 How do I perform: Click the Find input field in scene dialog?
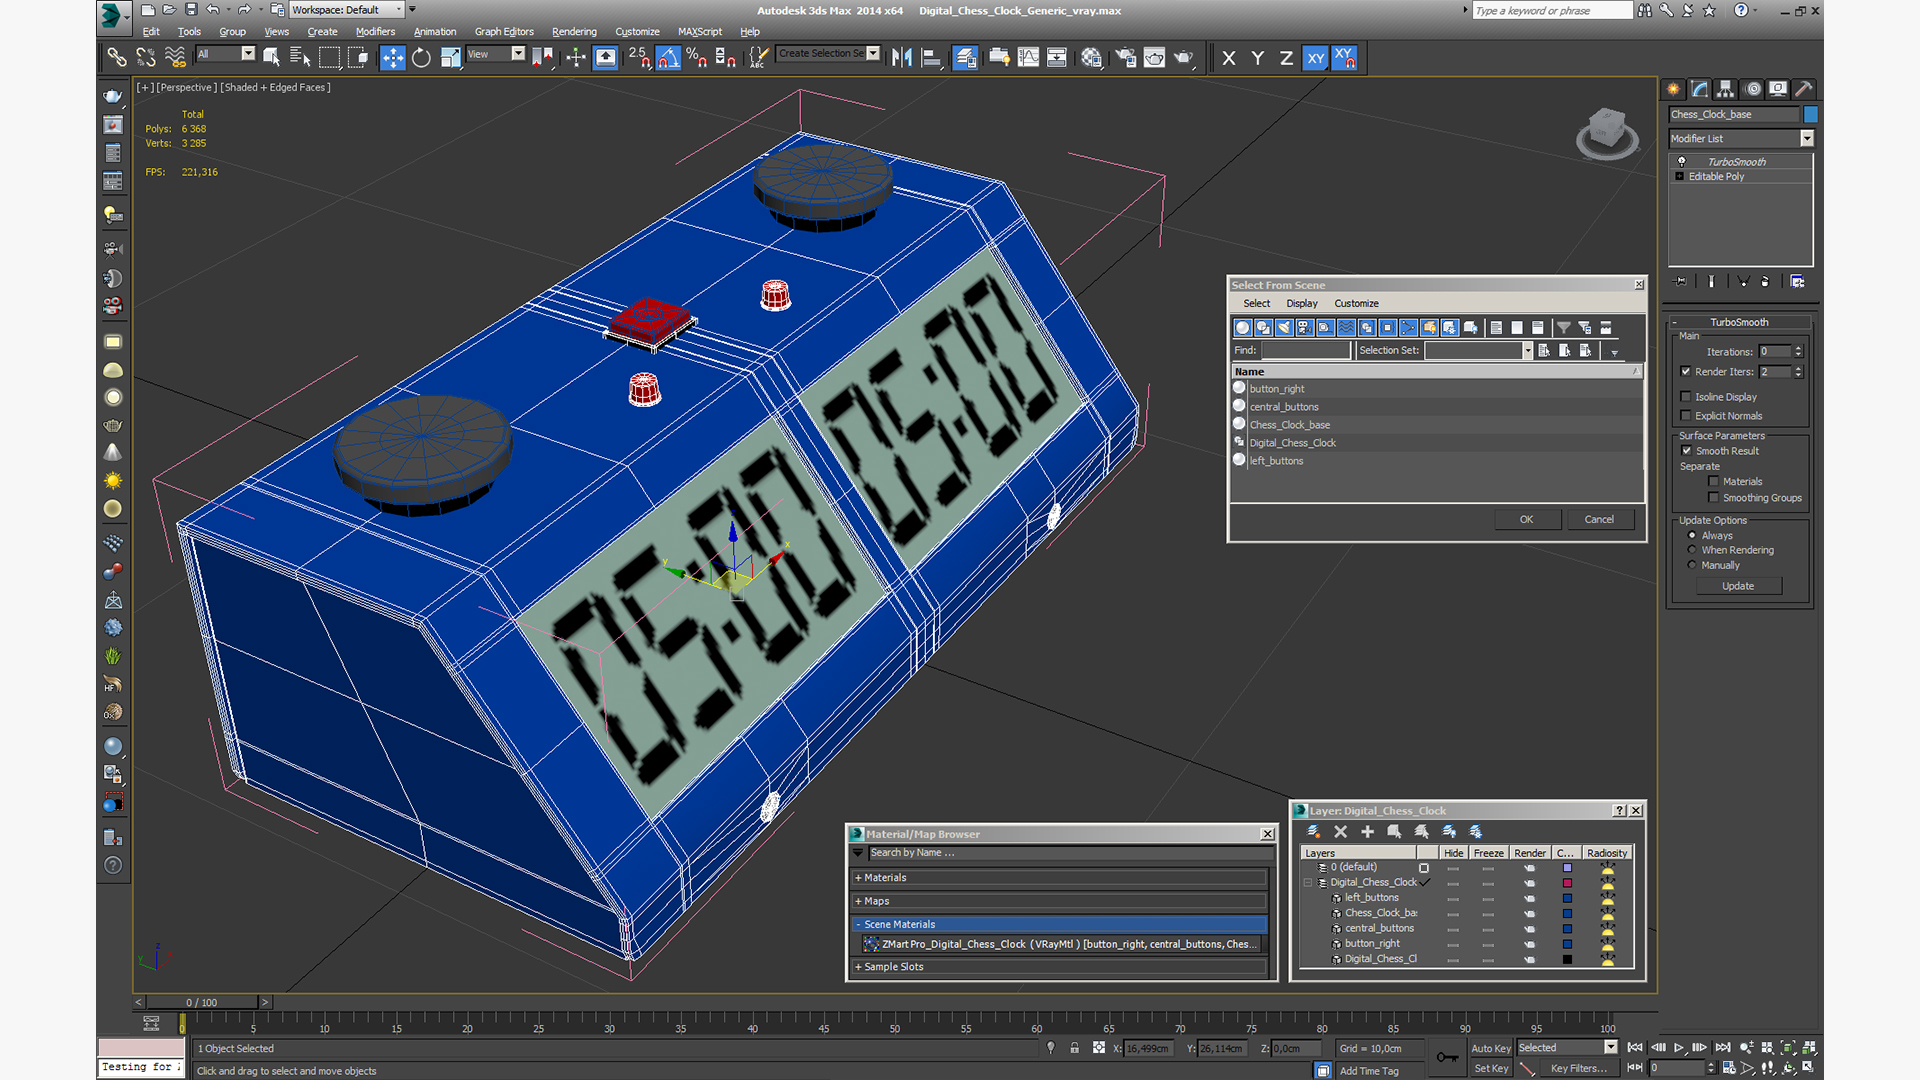[x=1303, y=349]
